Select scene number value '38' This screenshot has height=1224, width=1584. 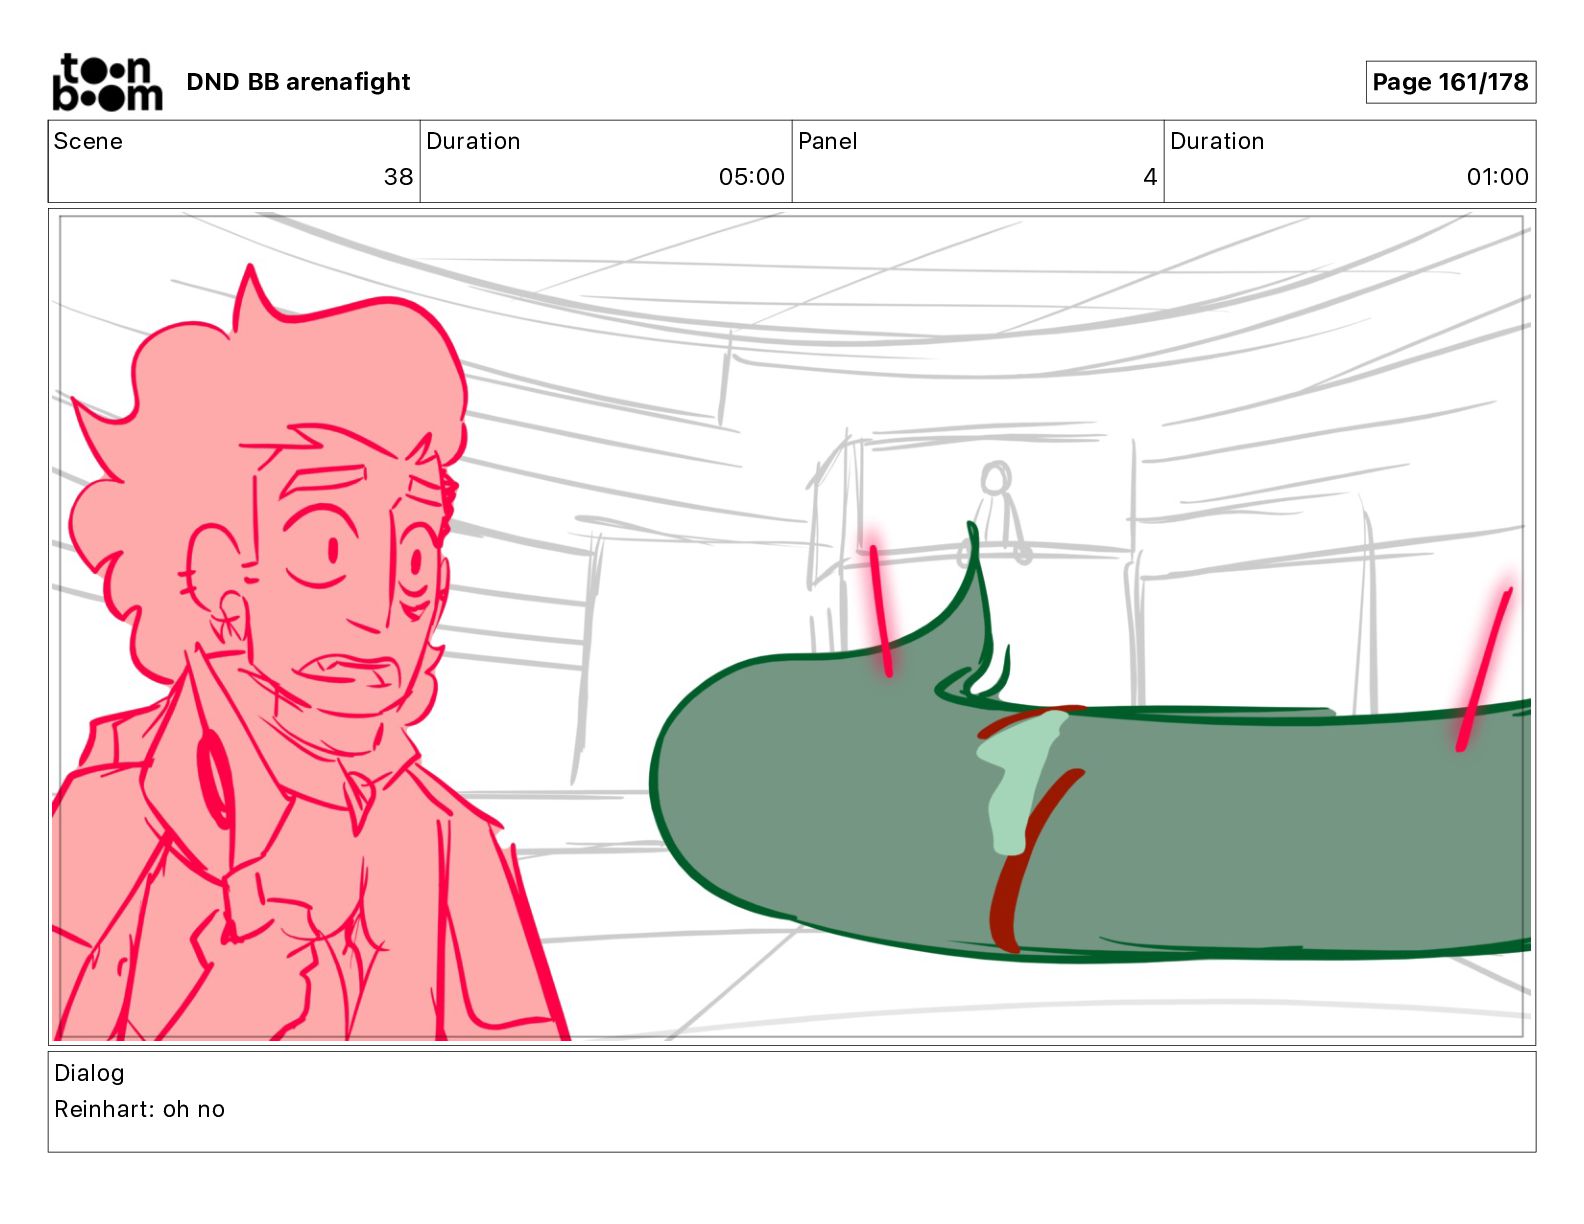pyautogui.click(x=398, y=177)
